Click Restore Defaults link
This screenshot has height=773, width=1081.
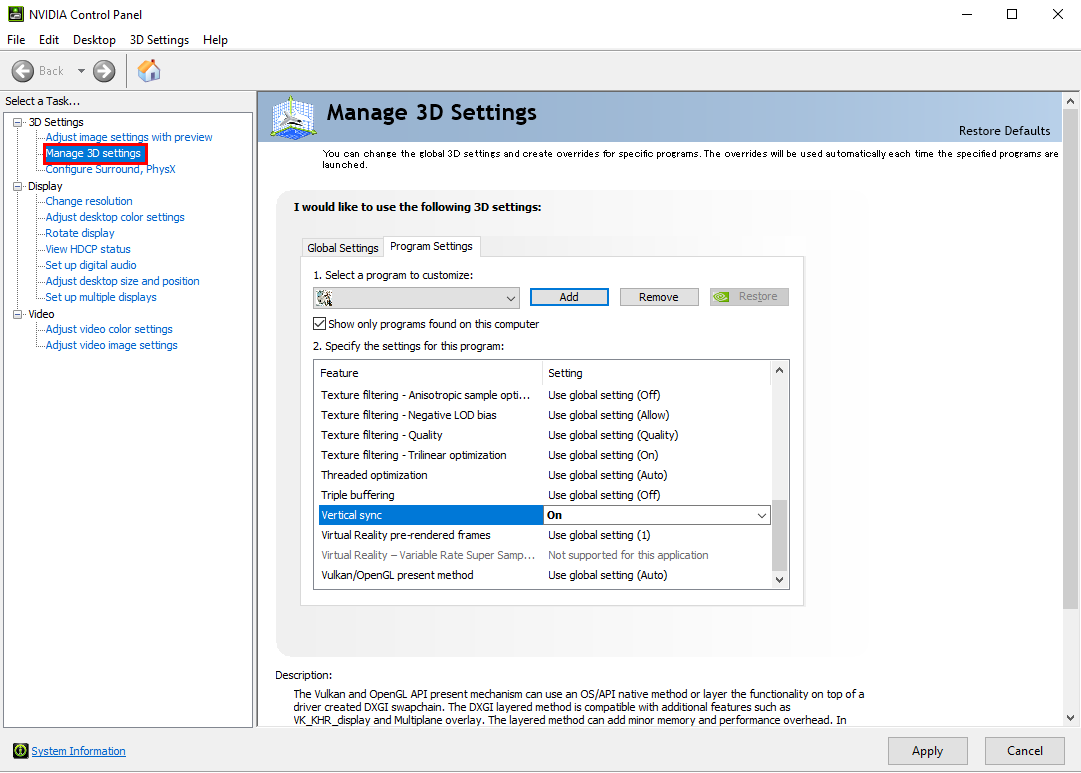(x=1004, y=131)
